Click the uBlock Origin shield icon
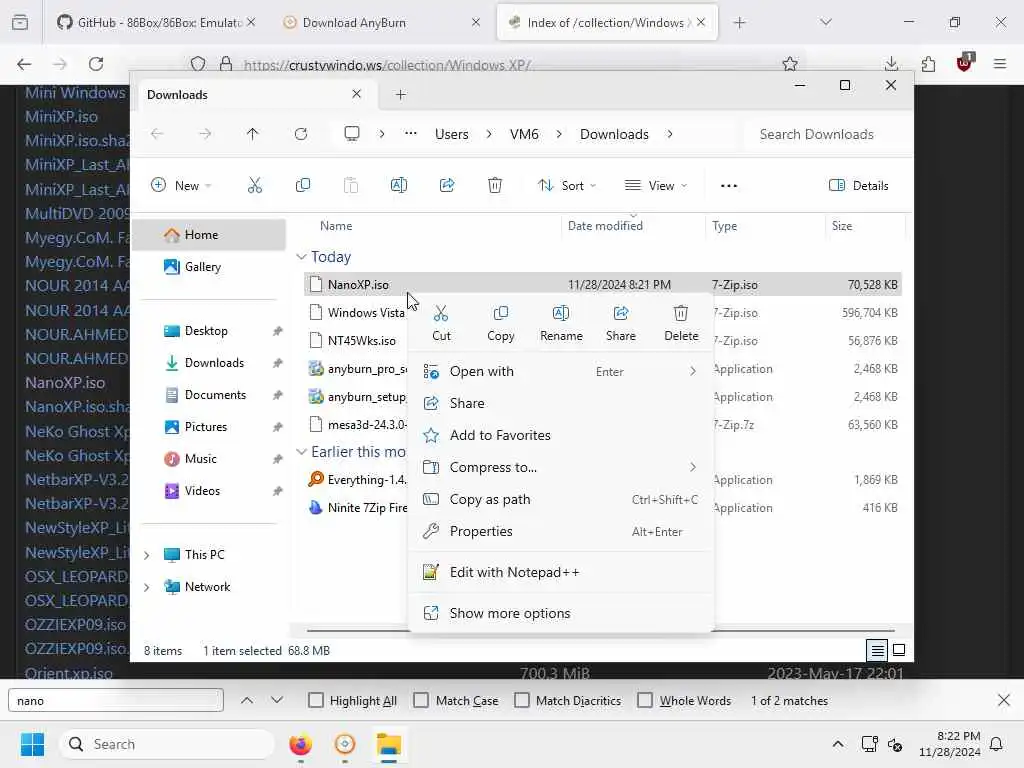This screenshot has height=768, width=1024. [x=965, y=63]
